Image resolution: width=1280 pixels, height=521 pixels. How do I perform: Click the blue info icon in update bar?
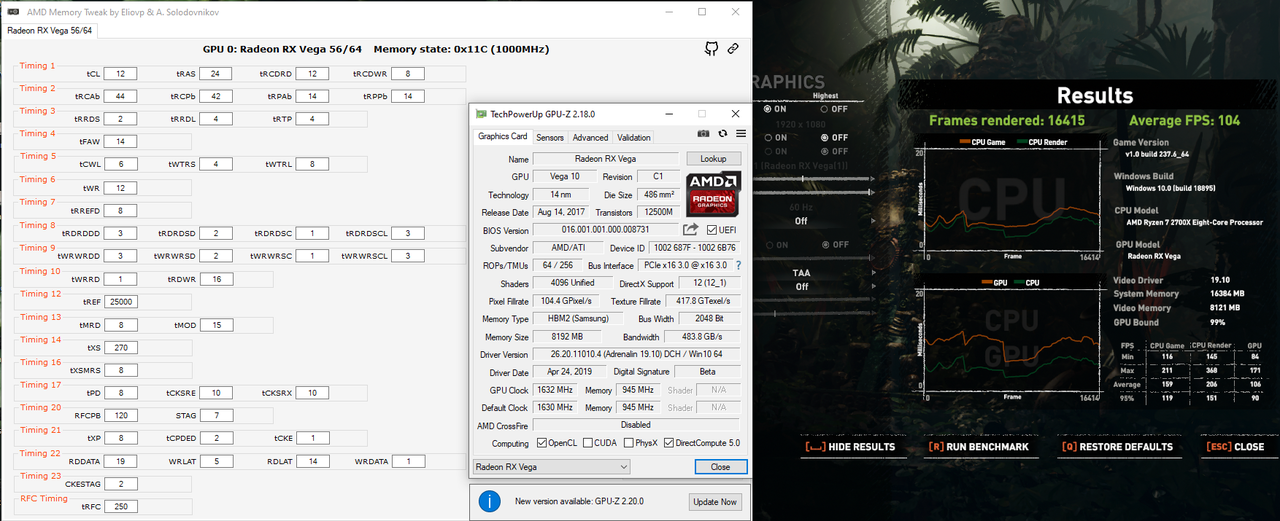pos(489,501)
